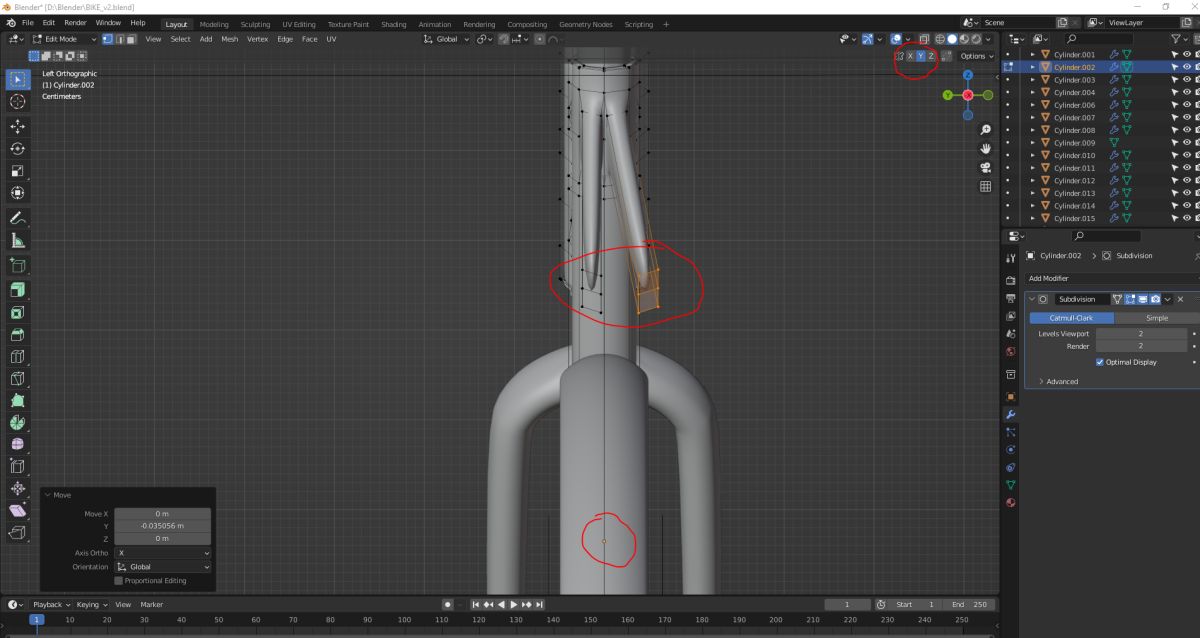Adjust Render levels value field
This screenshot has height=638, width=1200.
(x=1140, y=346)
